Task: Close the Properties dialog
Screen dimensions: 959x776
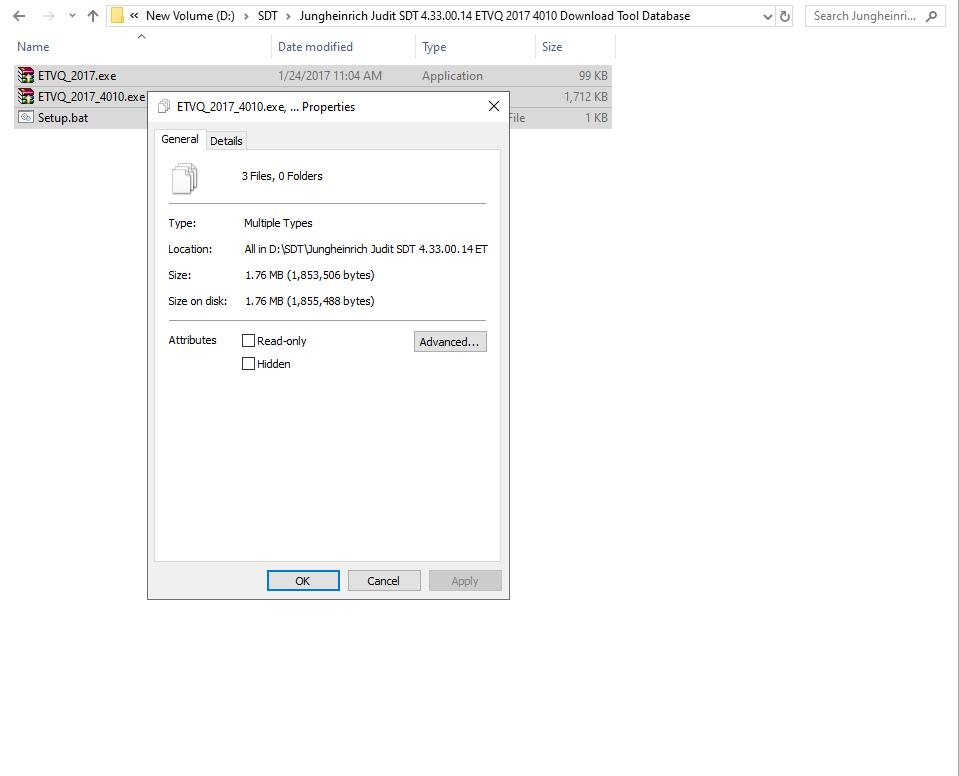Action: point(494,106)
